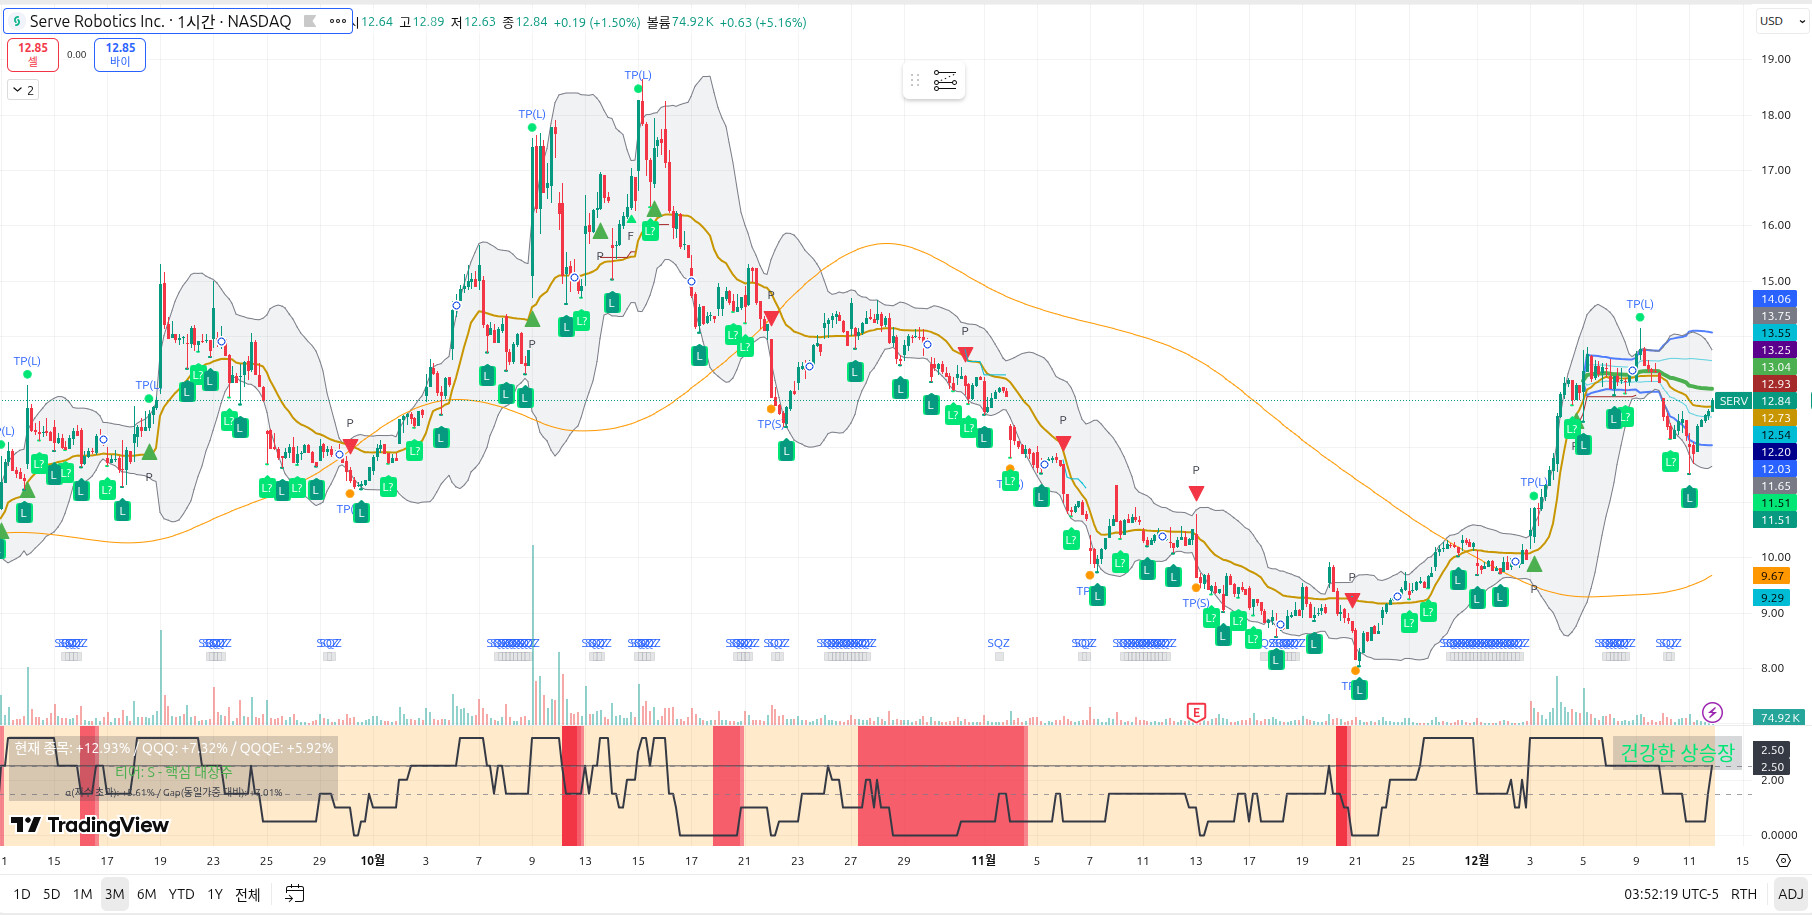Image resolution: width=1812 pixels, height=915 pixels.
Task: Toggle RTH trading session button
Action: pyautogui.click(x=1744, y=894)
